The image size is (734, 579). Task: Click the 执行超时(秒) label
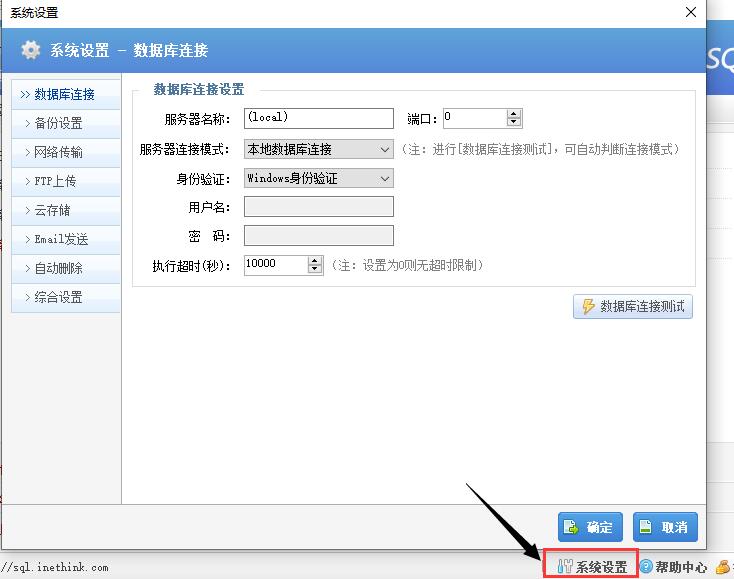click(191, 266)
